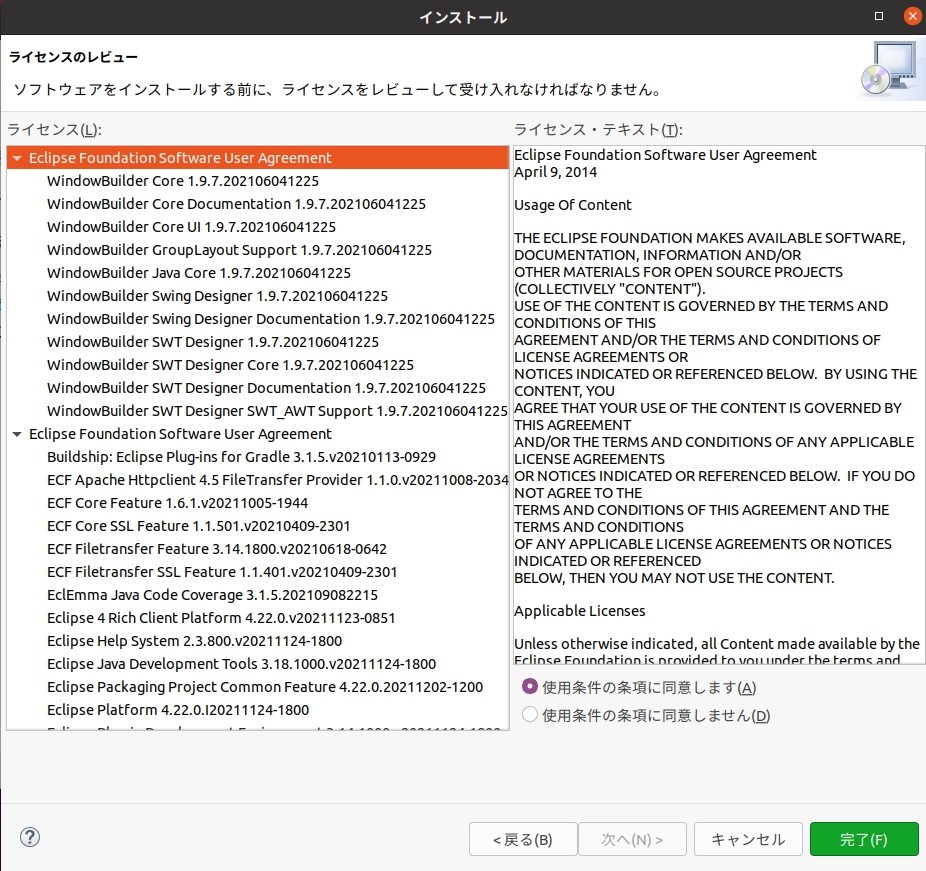
Task: Select the accept license terms radio button
Action: (530, 687)
